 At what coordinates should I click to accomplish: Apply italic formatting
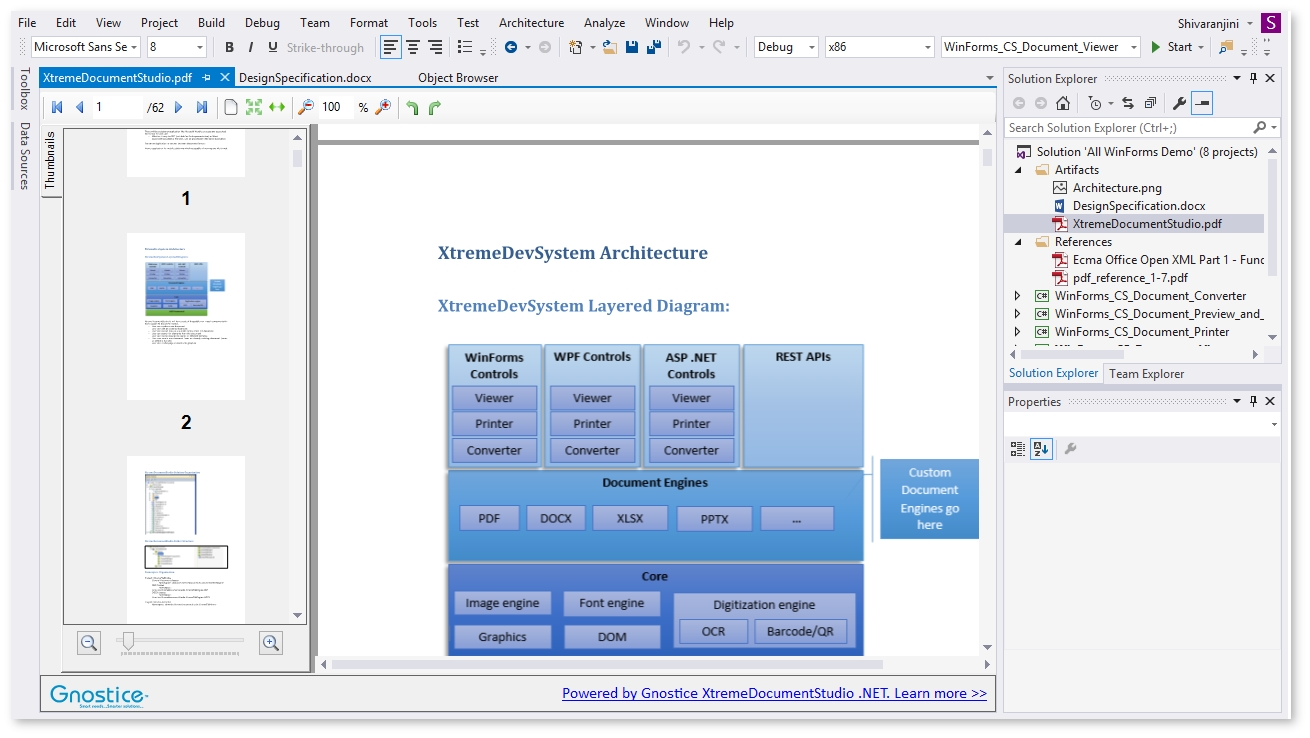pos(251,47)
